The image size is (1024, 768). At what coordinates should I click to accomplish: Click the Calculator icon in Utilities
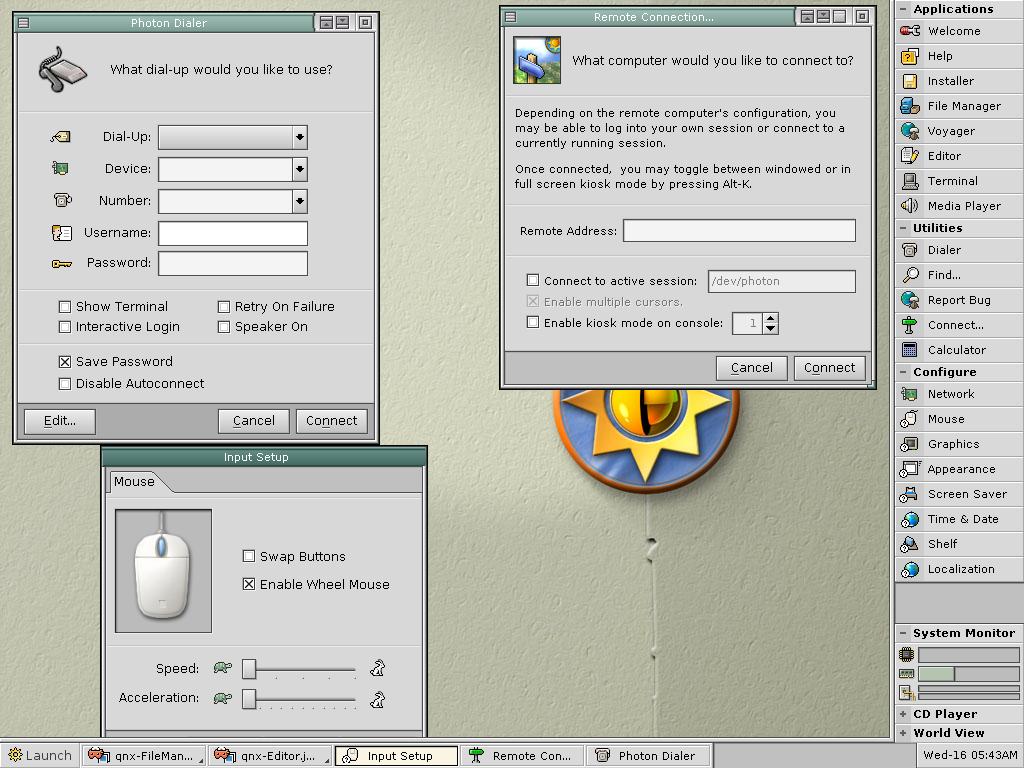pos(910,350)
